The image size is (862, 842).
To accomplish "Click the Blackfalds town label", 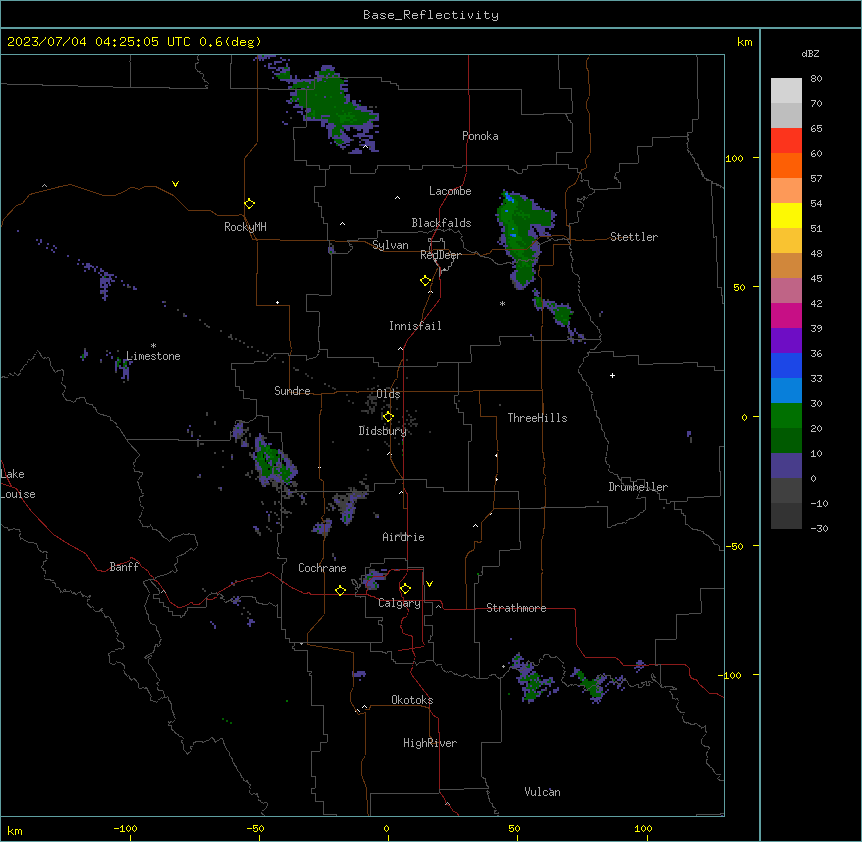I will click(x=441, y=223).
